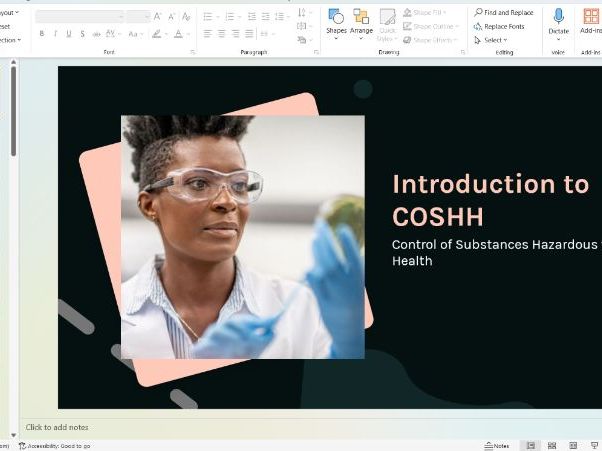Center the text

[x=222, y=34]
